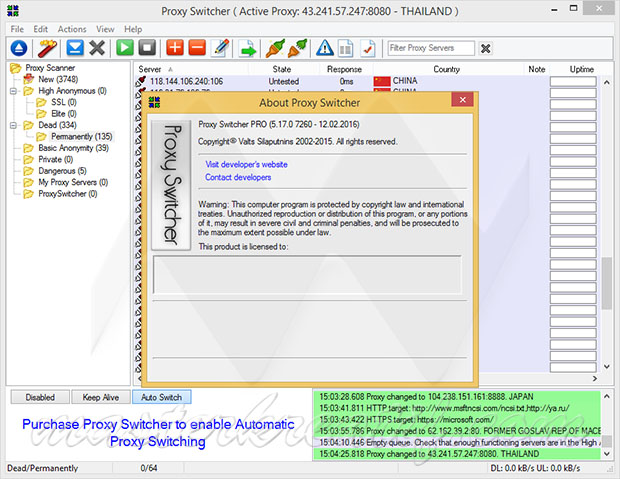Sort list by Note column header
The height and width of the screenshot is (479, 620).
[537, 69]
